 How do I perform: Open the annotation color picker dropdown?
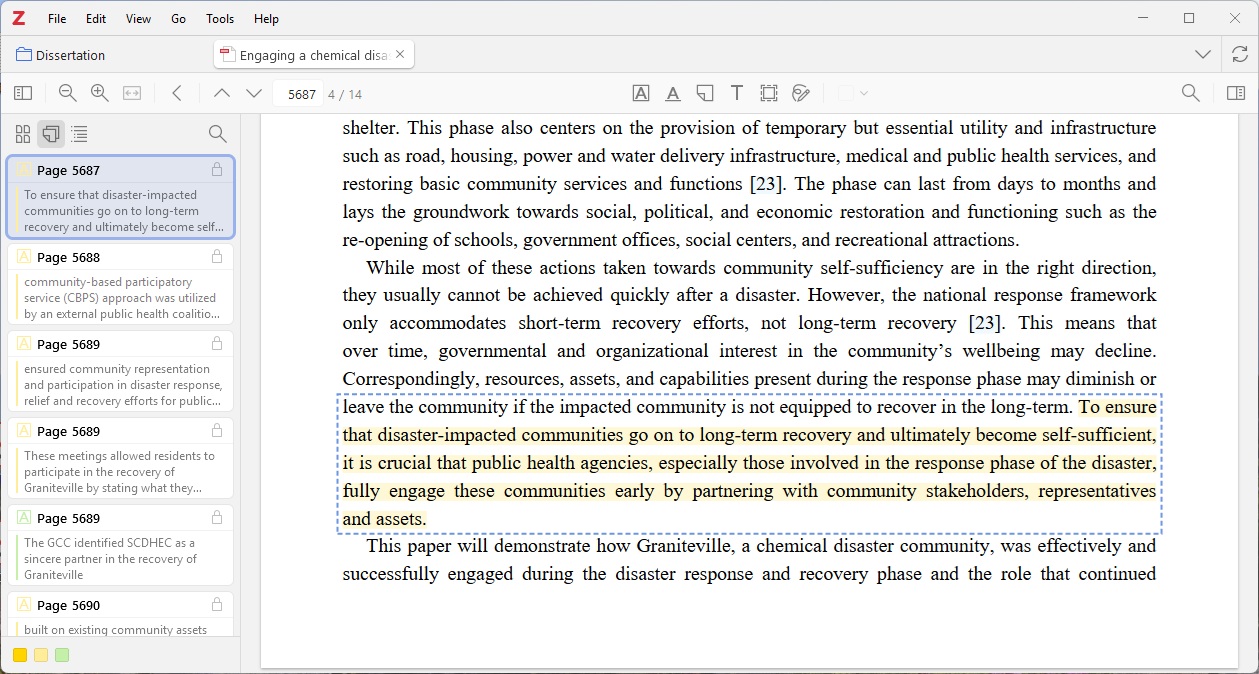point(853,93)
